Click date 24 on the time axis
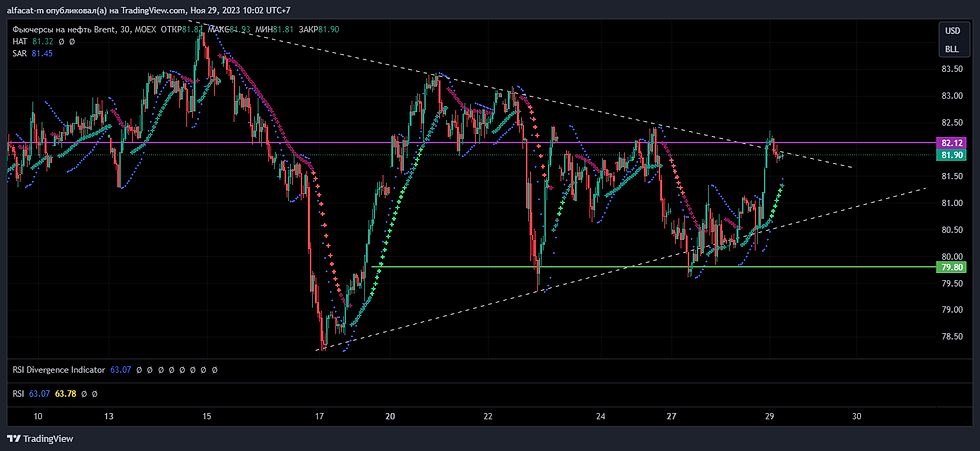Image resolution: width=980 pixels, height=451 pixels. click(601, 417)
